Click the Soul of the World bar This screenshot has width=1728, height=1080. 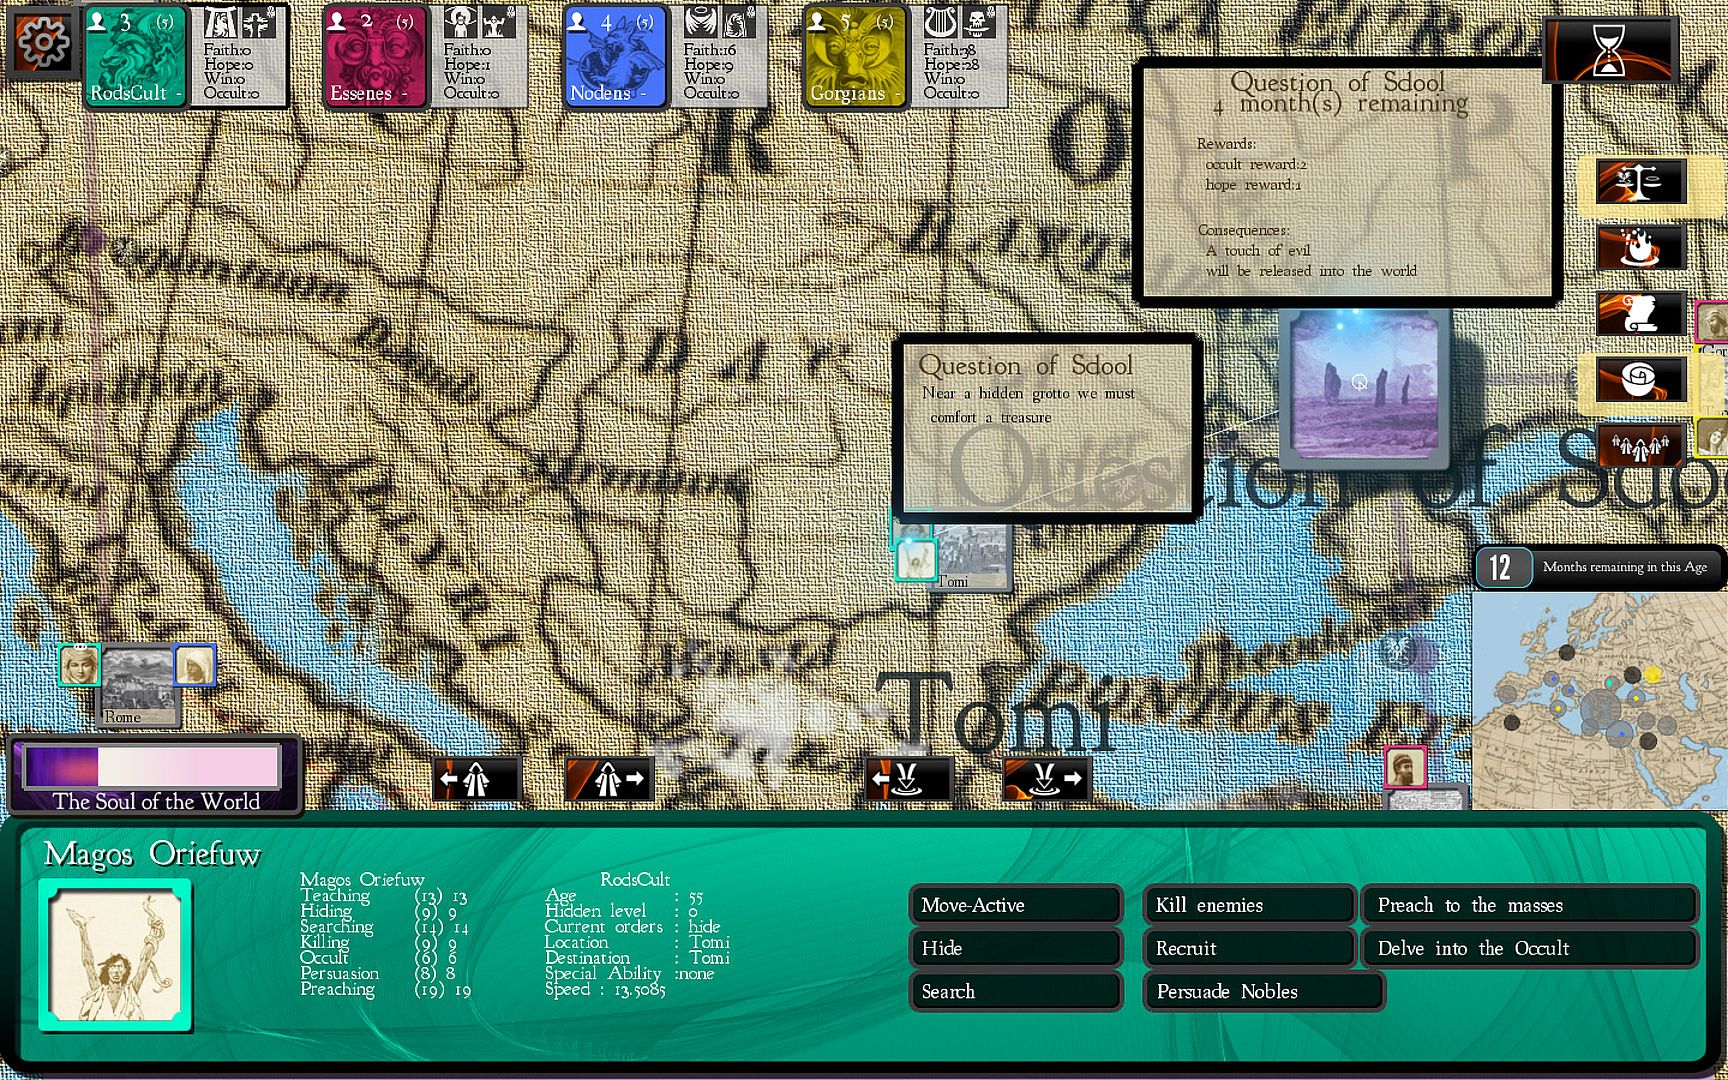pyautogui.click(x=154, y=776)
